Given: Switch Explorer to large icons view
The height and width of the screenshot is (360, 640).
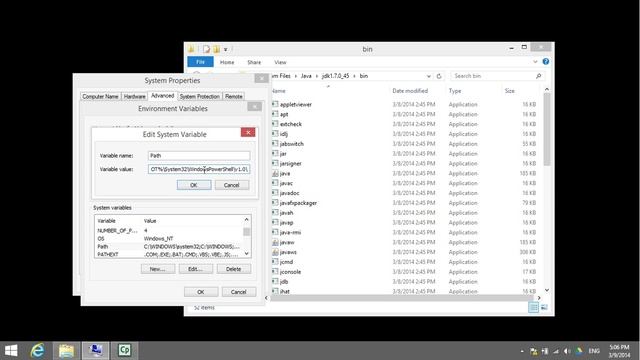Looking at the screenshot, I should tap(544, 307).
